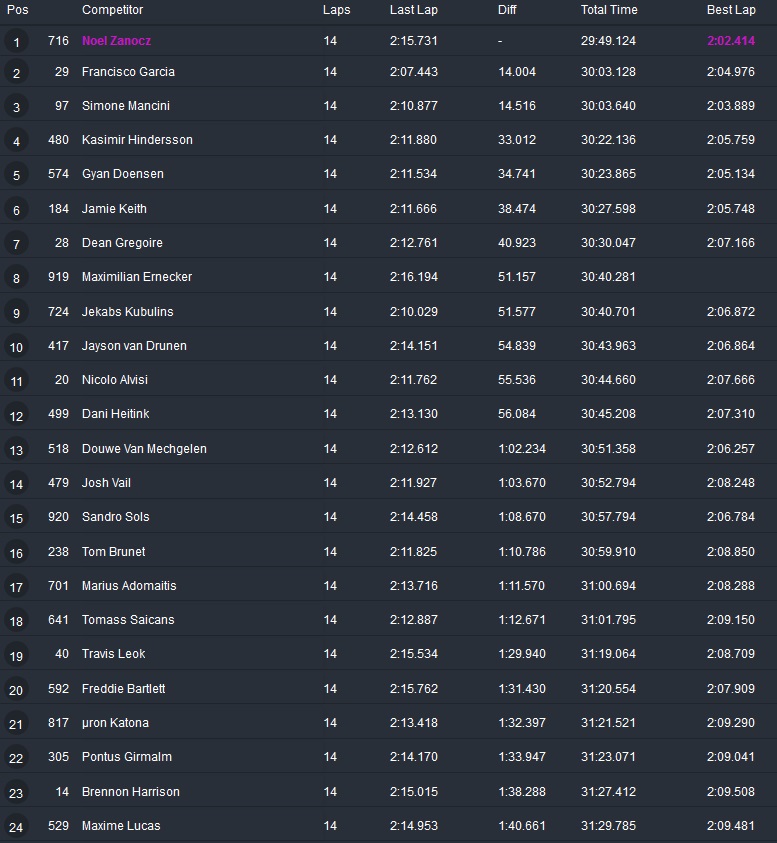Select competitor Douwe Van Mechgelen
The width and height of the screenshot is (777, 843).
click(144, 449)
